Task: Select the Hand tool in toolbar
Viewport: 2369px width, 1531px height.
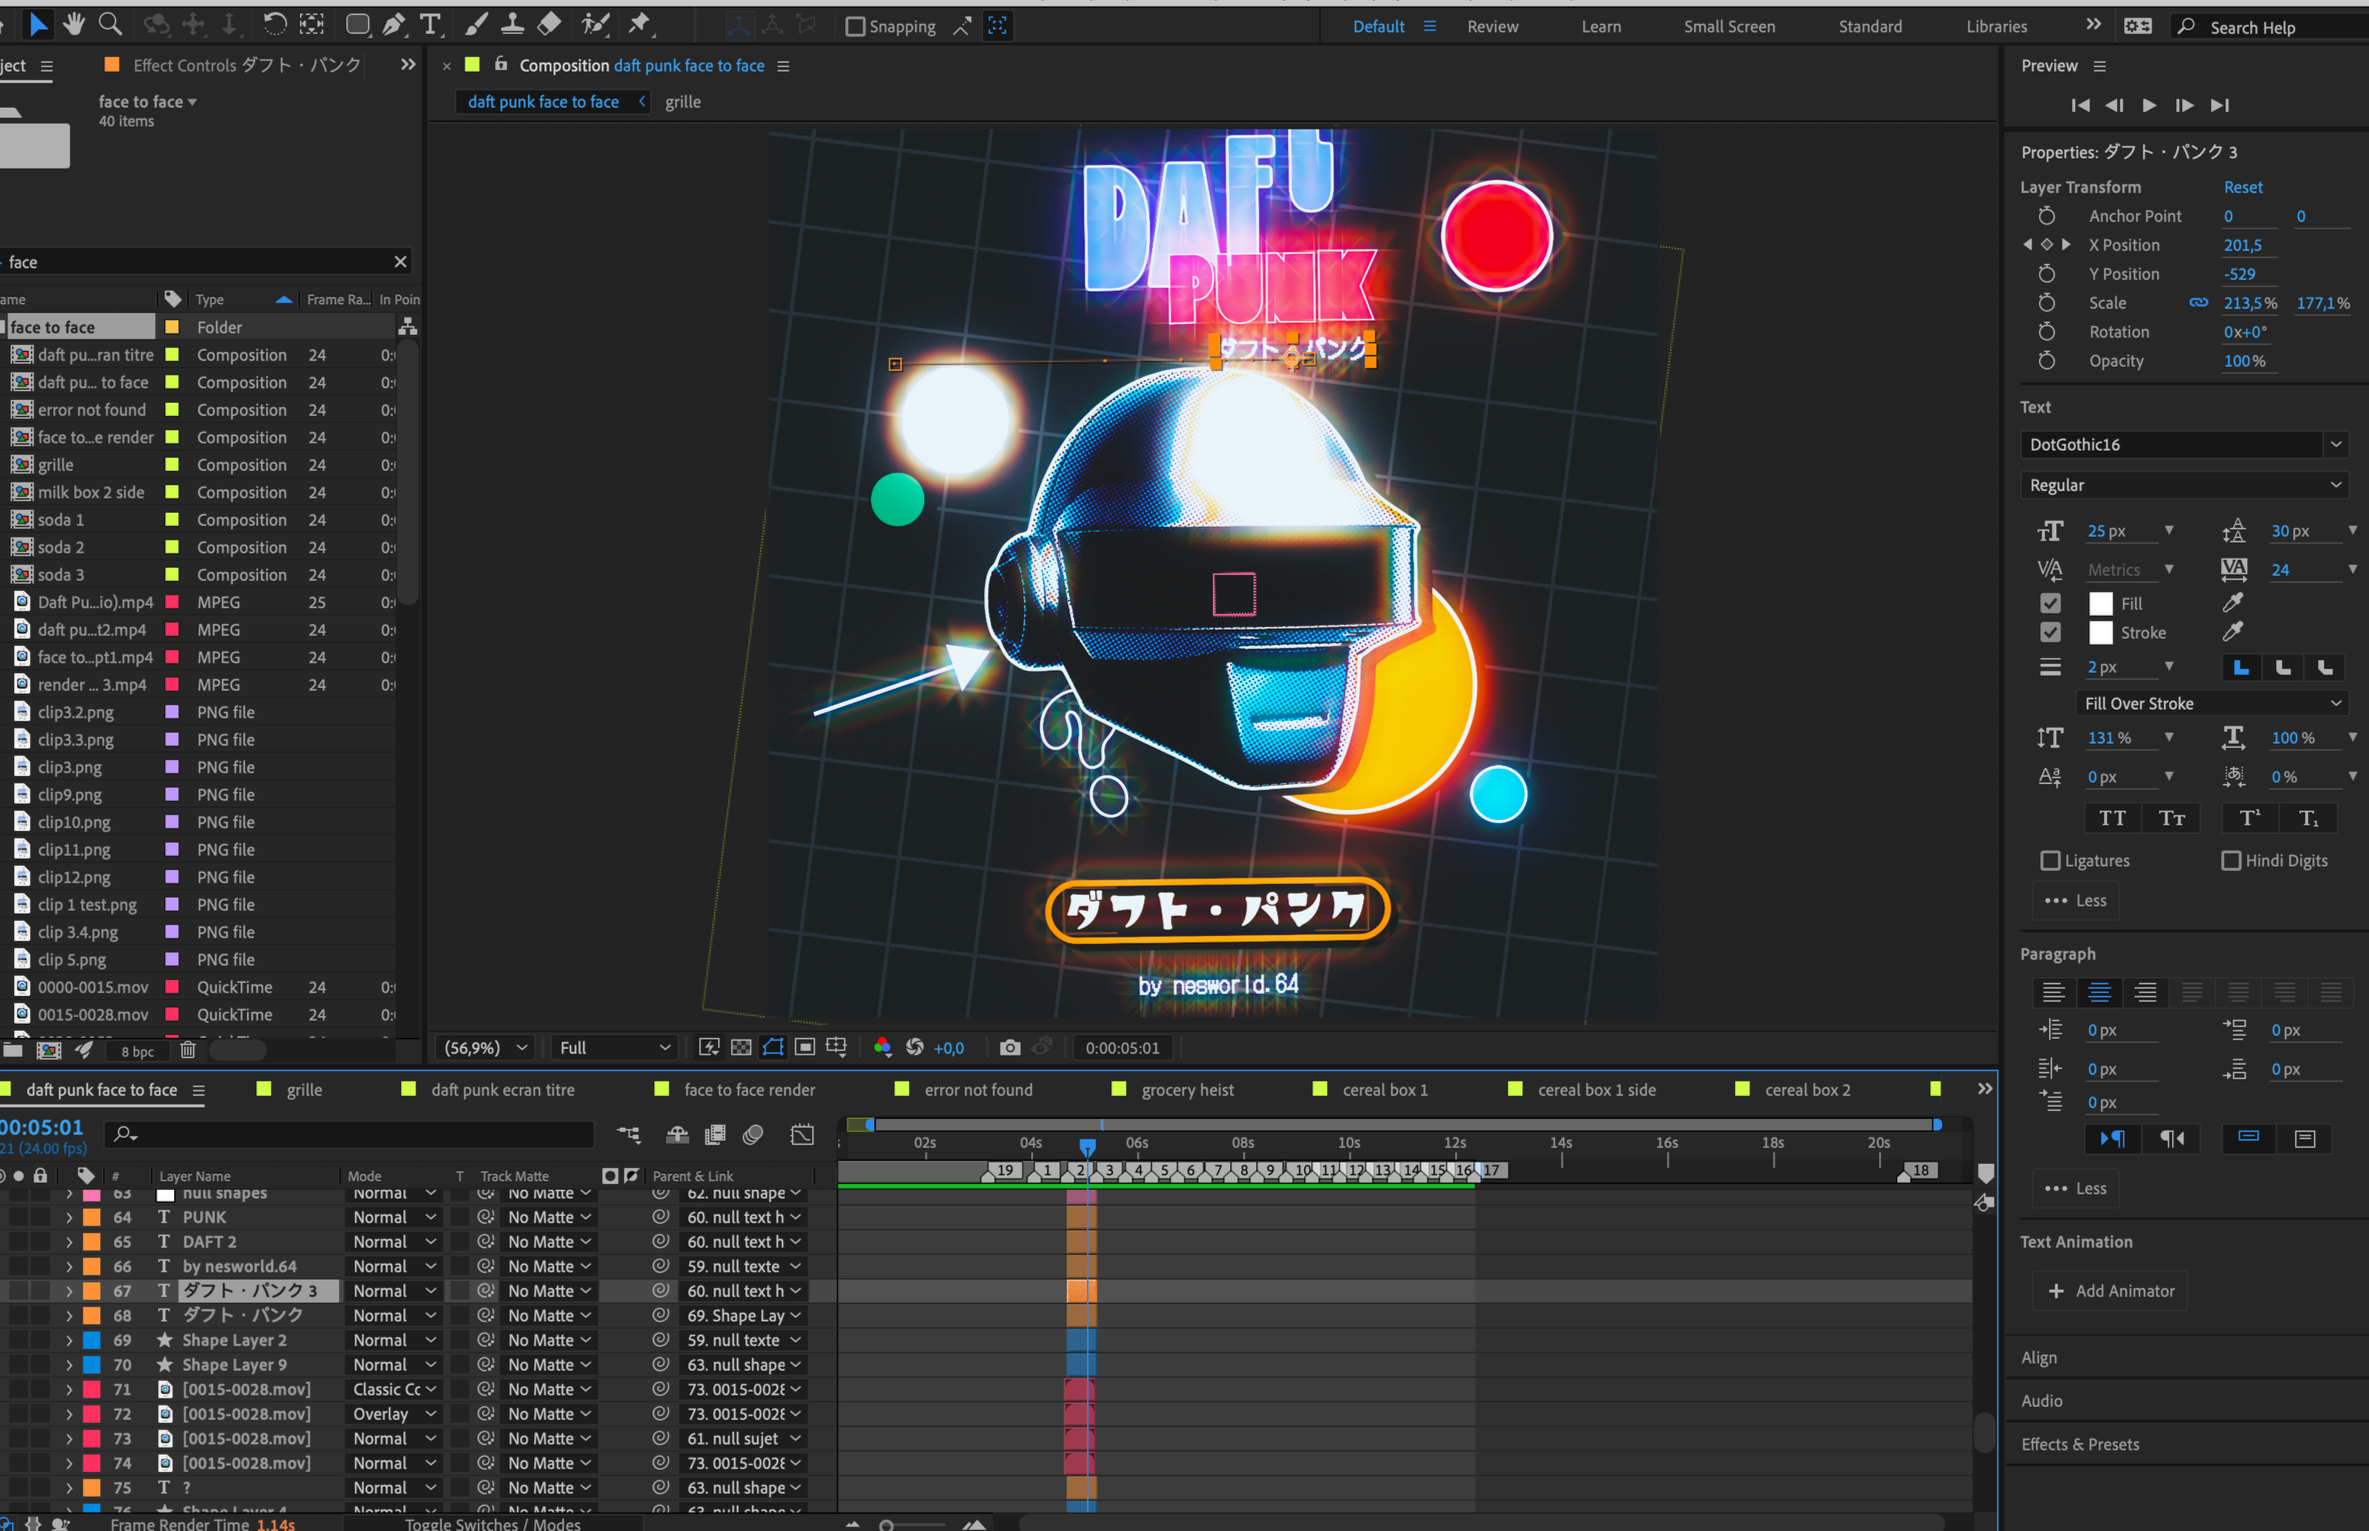Action: click(73, 24)
